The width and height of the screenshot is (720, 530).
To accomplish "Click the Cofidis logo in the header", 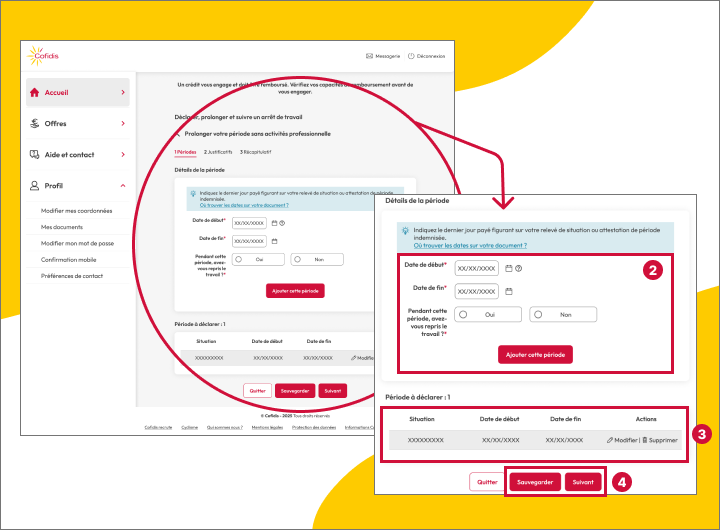I will click(42, 56).
